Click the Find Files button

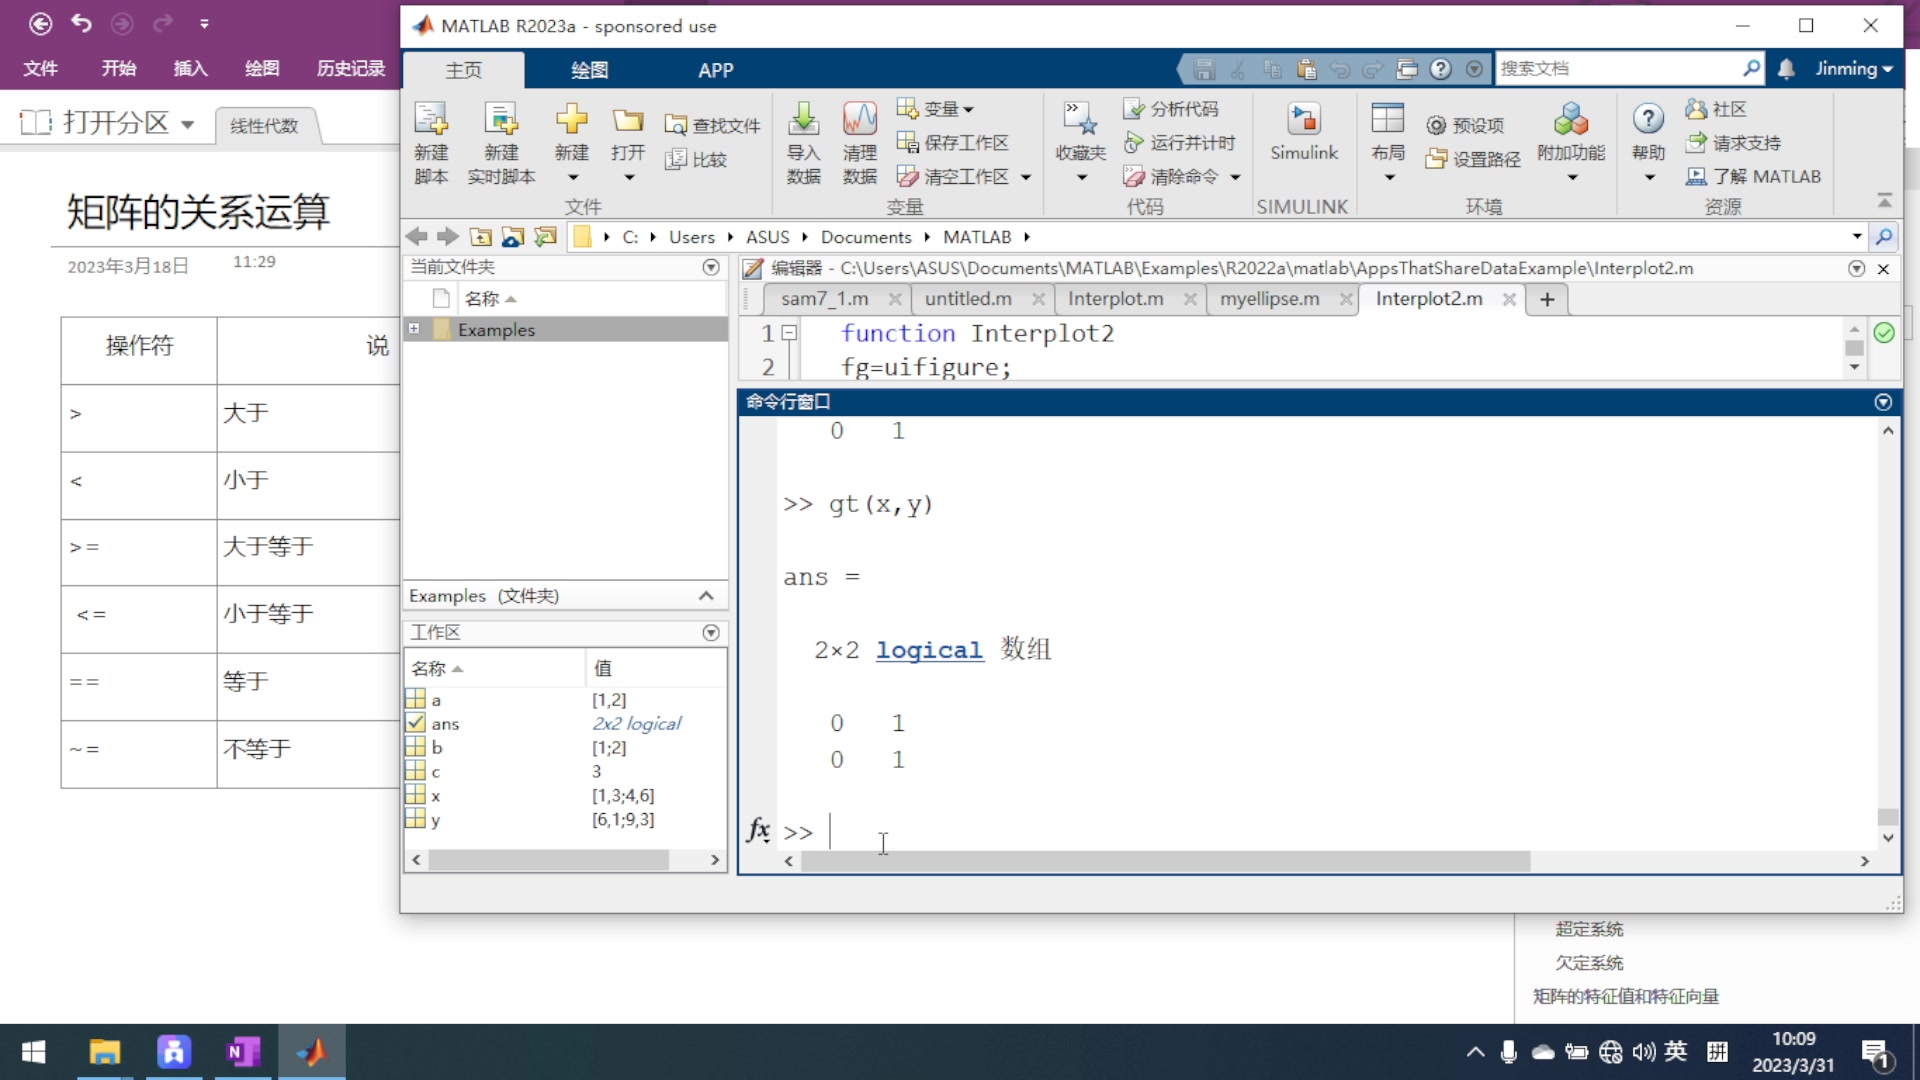713,125
